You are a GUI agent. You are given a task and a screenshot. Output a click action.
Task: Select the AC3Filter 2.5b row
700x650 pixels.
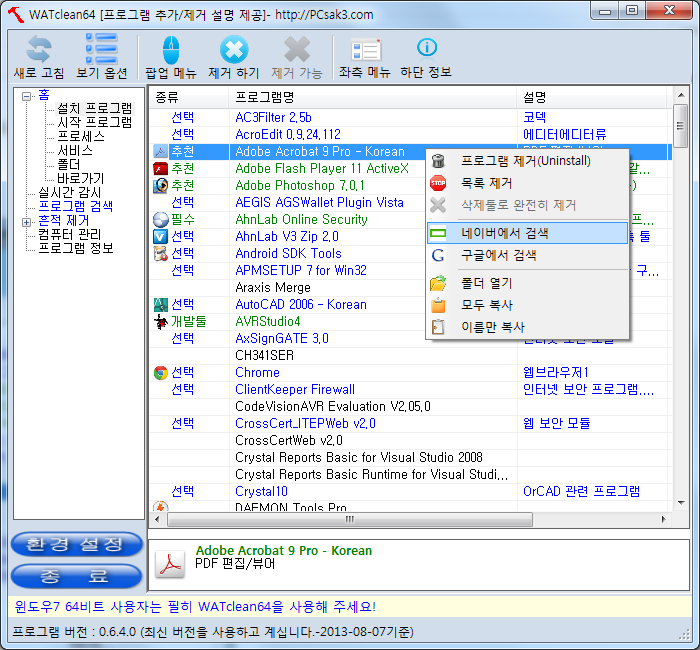click(410, 118)
